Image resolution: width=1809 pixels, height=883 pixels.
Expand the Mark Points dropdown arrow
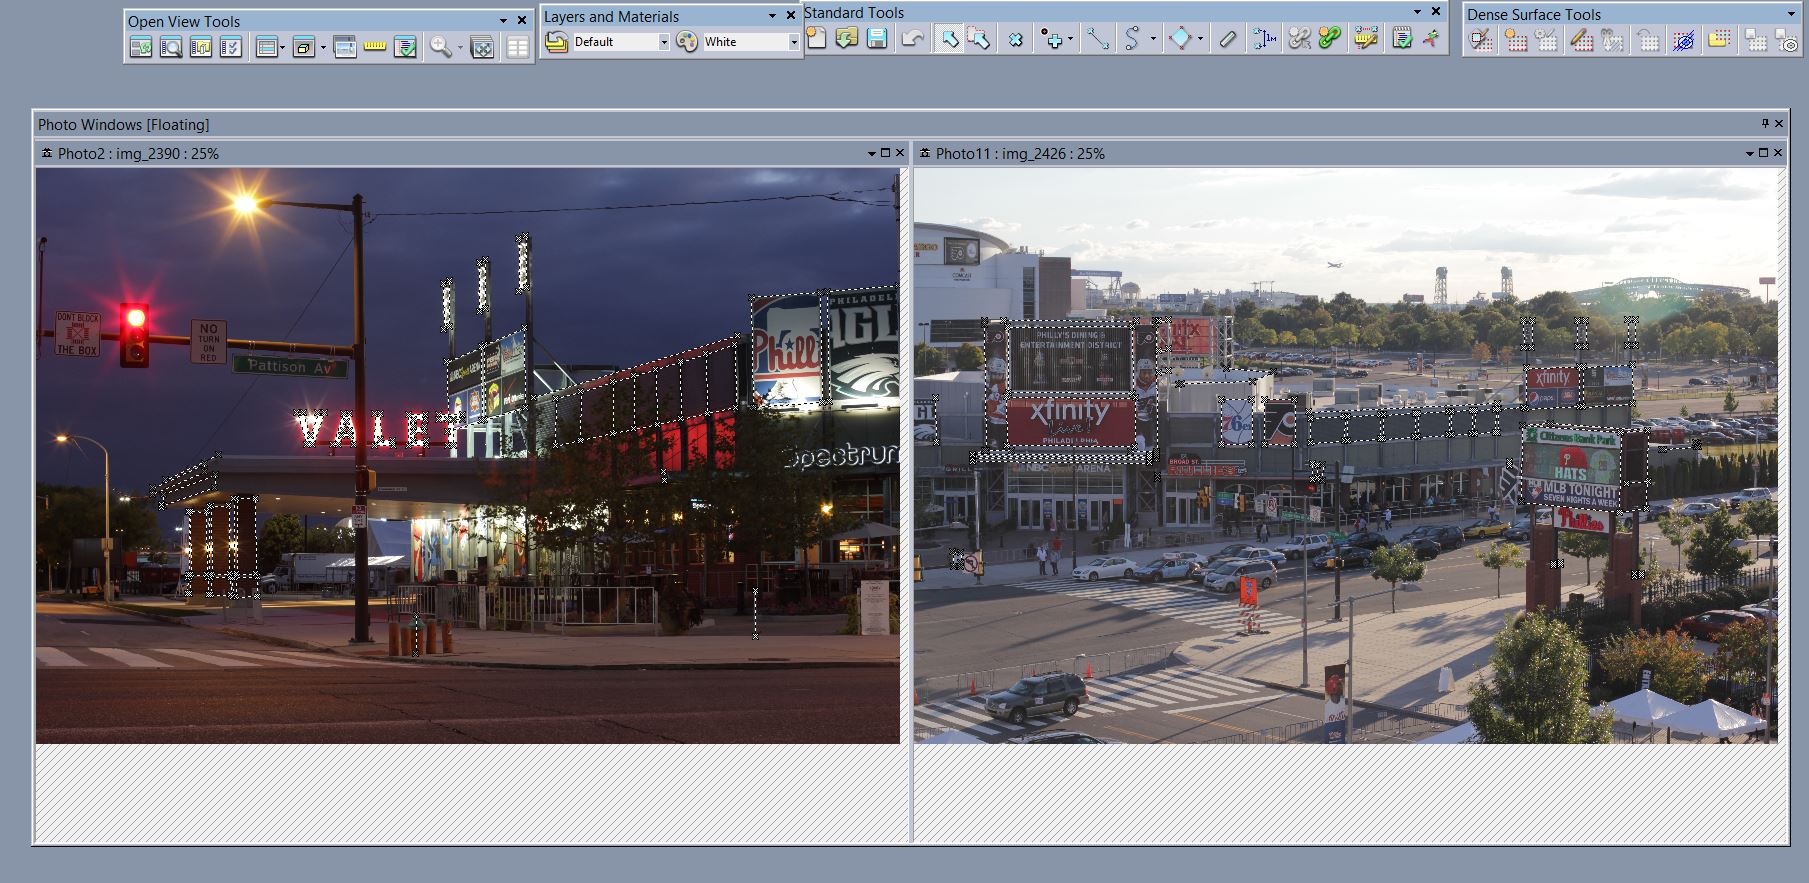[1070, 39]
